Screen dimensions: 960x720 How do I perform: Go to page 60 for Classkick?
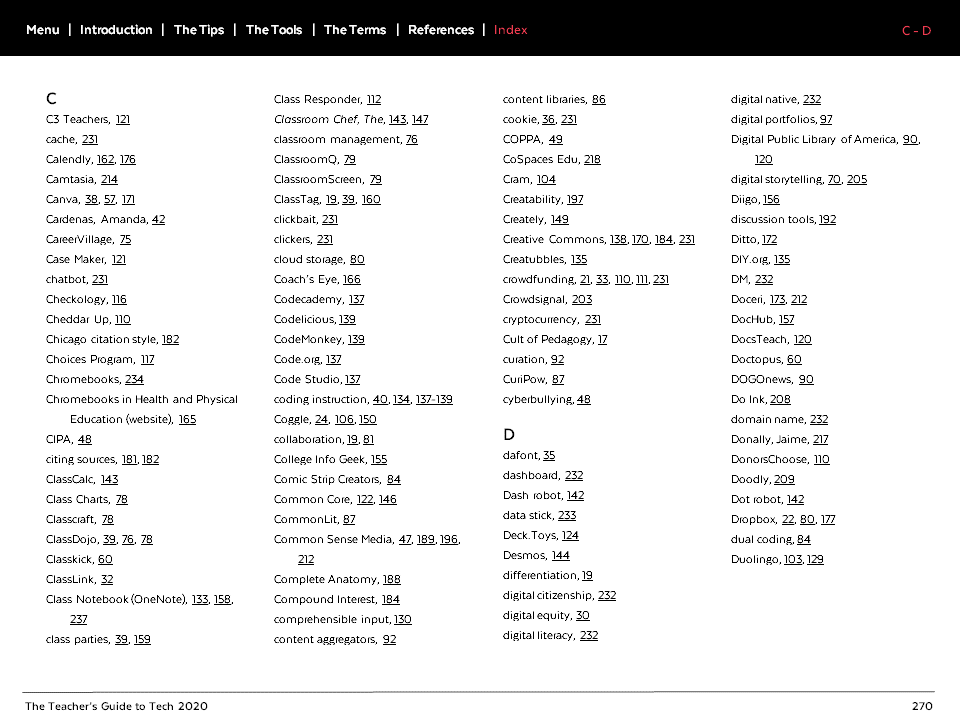pyautogui.click(x=105, y=559)
